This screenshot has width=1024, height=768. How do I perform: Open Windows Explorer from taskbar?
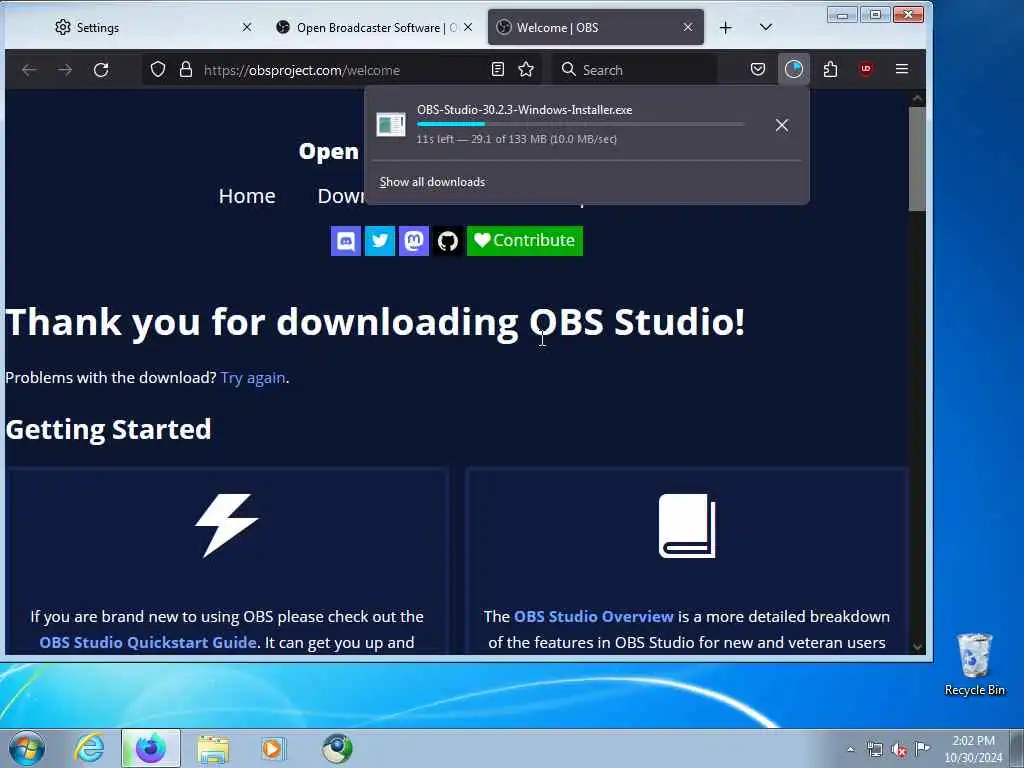click(213, 748)
